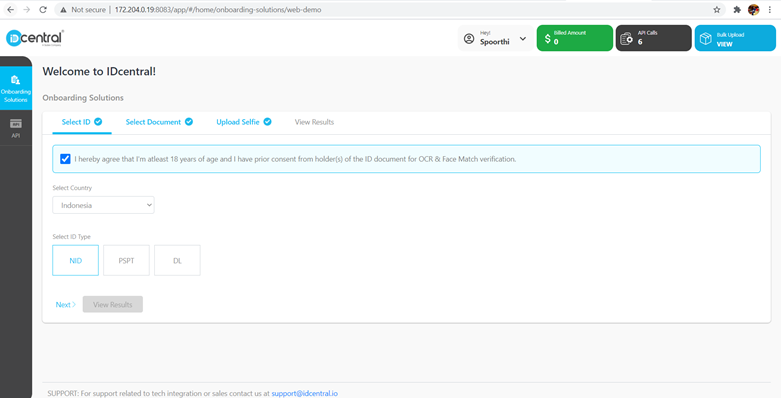This screenshot has height=398, width=781.
Task: Click the dollar sign icon in Billed Amount
Action: 547,38
